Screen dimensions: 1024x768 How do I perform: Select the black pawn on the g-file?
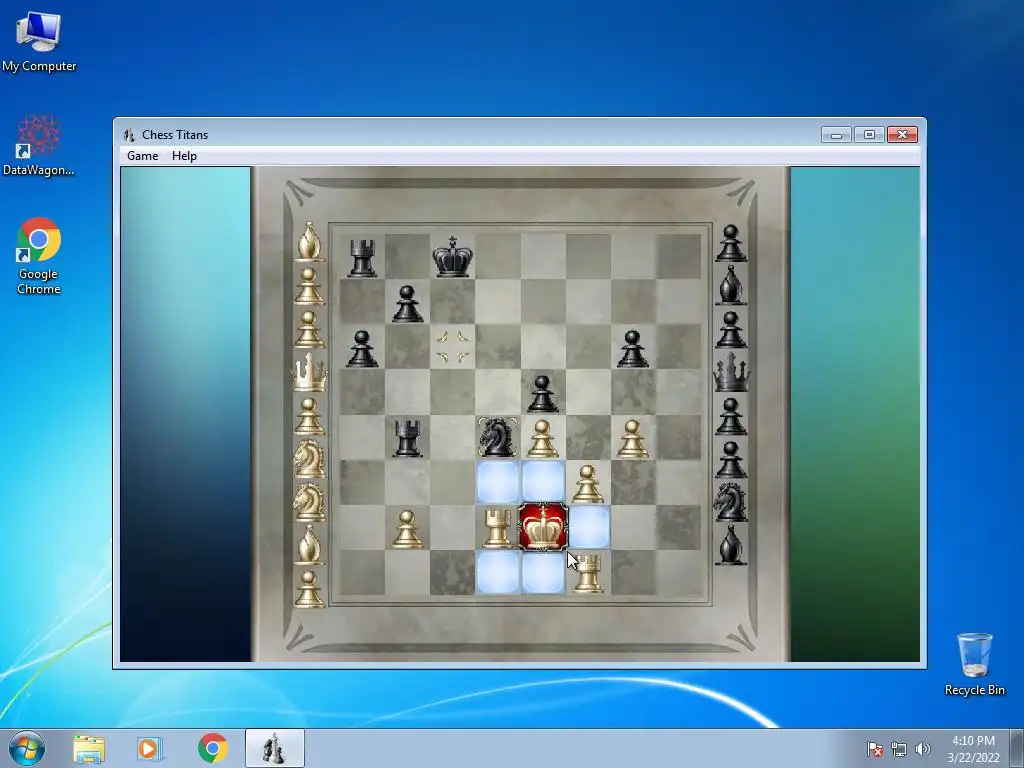pyautogui.click(x=632, y=349)
